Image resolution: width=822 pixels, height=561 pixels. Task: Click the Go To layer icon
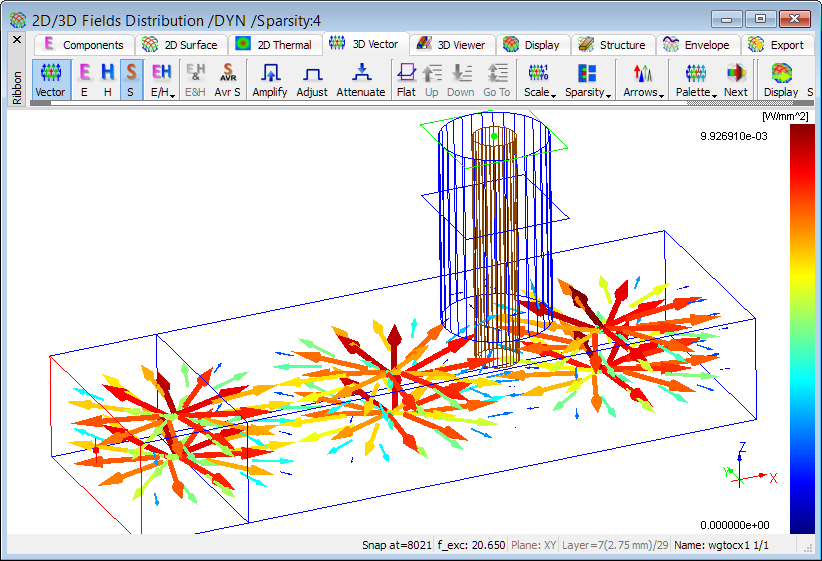pos(496,80)
